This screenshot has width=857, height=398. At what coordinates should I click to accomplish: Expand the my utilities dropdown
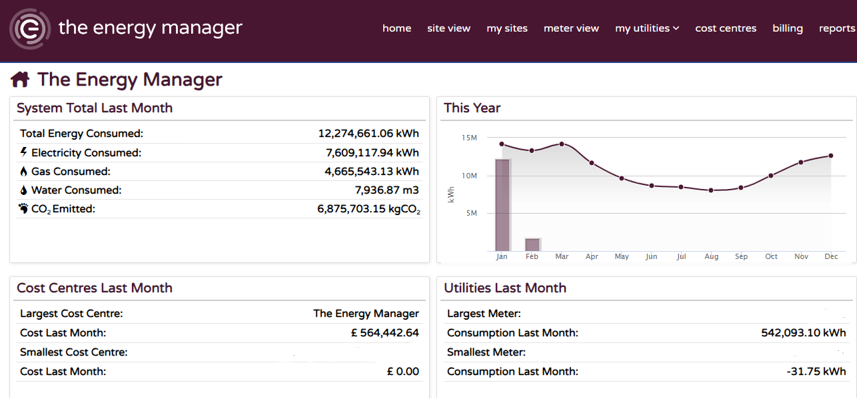coord(647,28)
